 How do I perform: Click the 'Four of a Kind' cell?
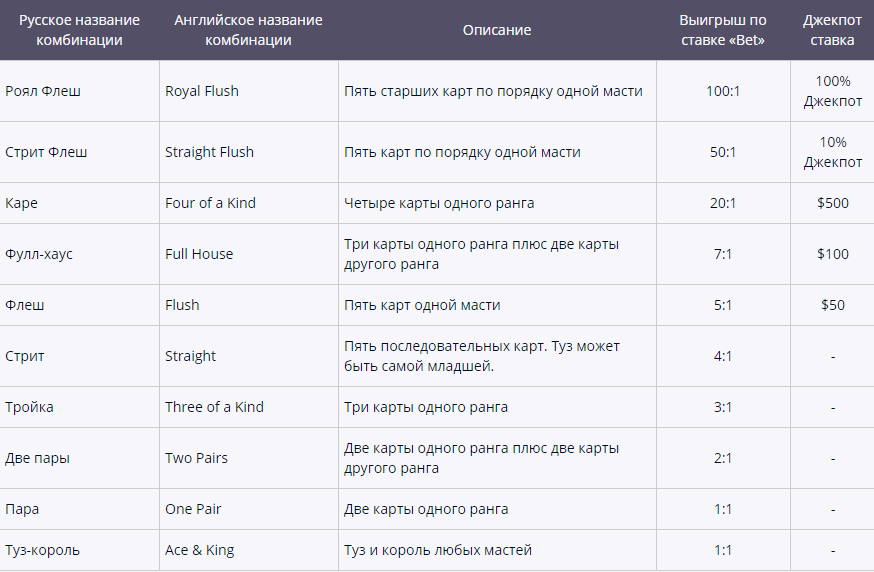(x=210, y=203)
